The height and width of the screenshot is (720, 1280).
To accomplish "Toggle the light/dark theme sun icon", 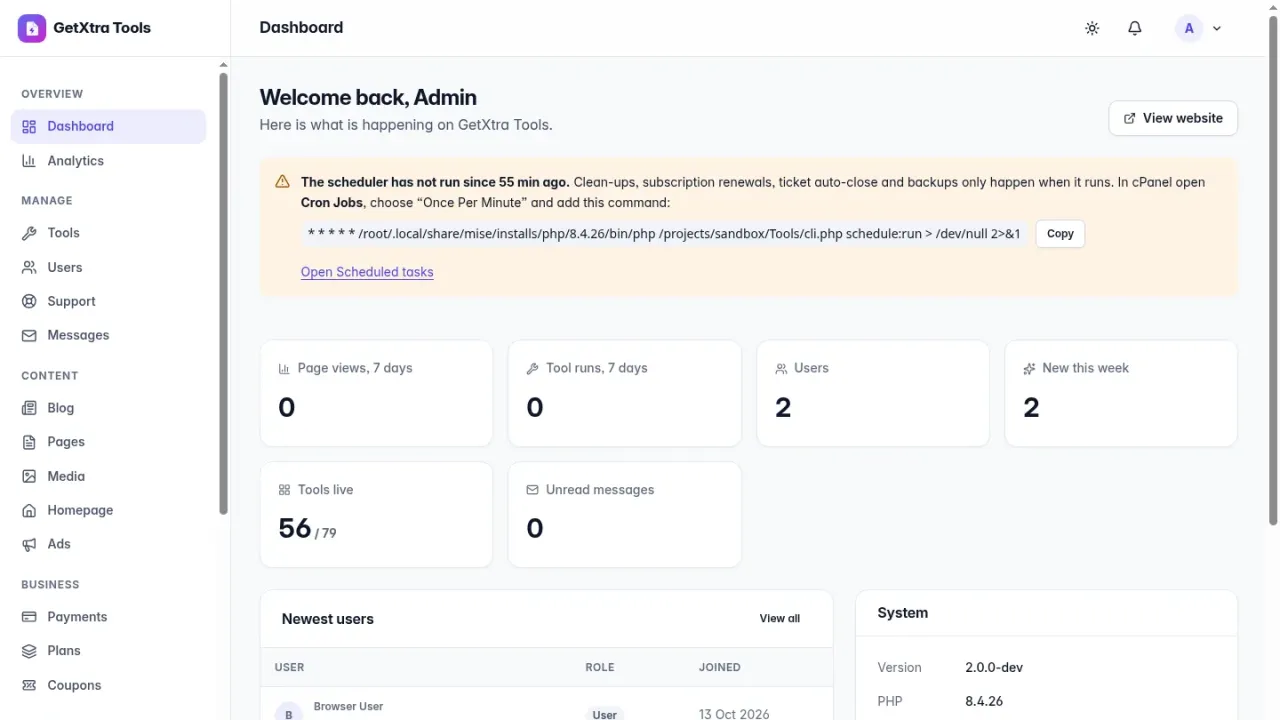I will pyautogui.click(x=1092, y=28).
